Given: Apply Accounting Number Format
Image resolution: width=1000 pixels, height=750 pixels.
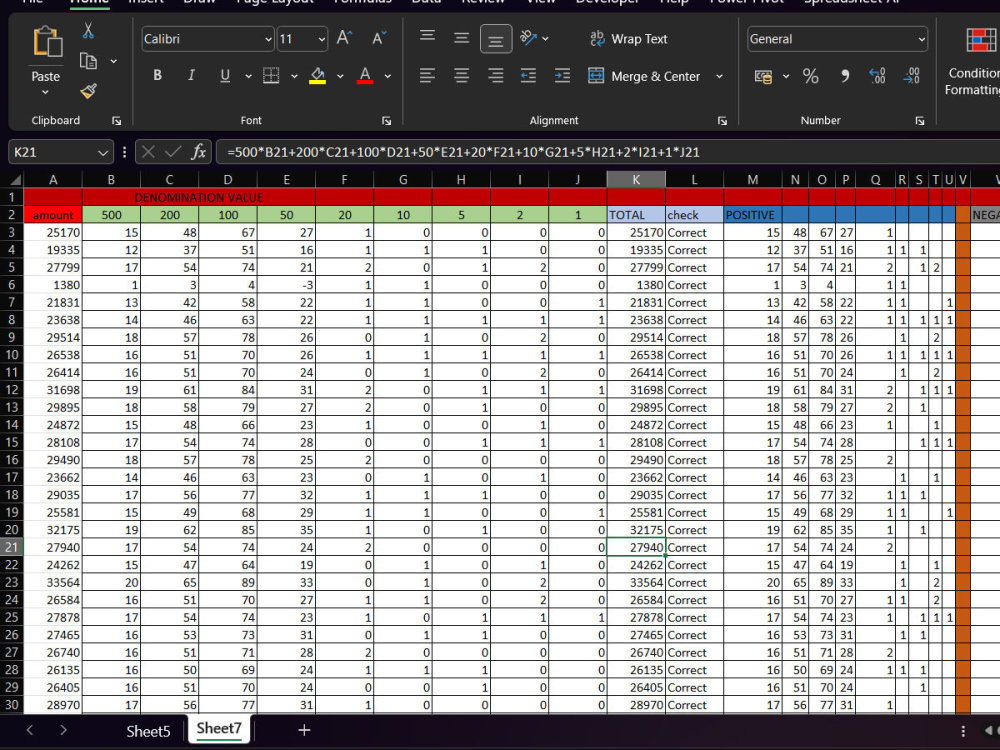Looking at the screenshot, I should click(763, 77).
